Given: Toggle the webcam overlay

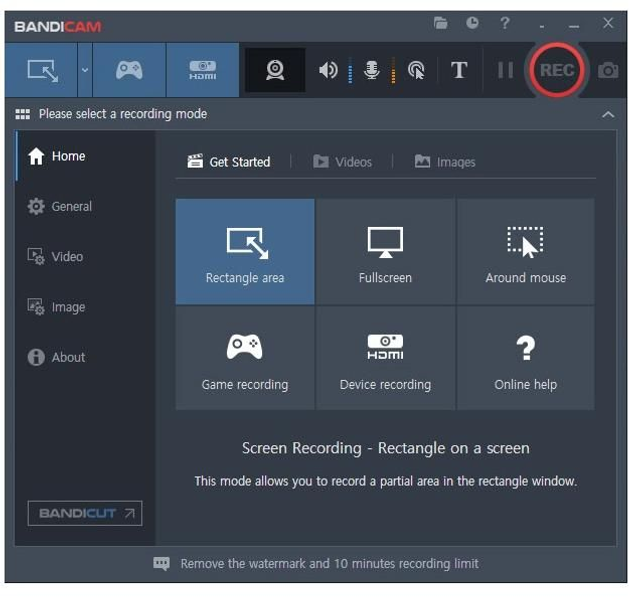Looking at the screenshot, I should coord(274,70).
